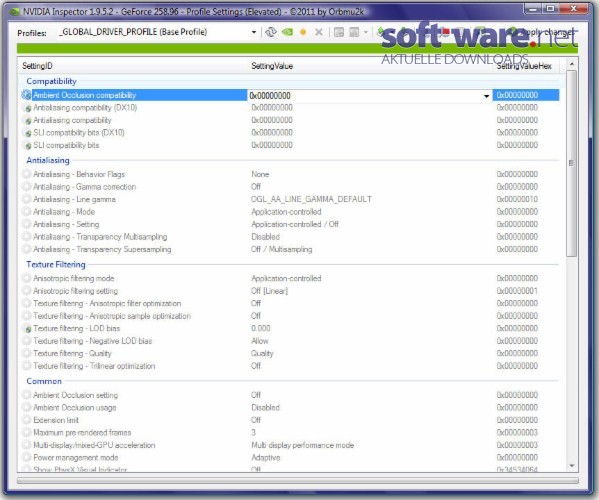Click the green NVIDIA restore defaults icon
The height and width of the screenshot is (500, 599).
(287, 32)
